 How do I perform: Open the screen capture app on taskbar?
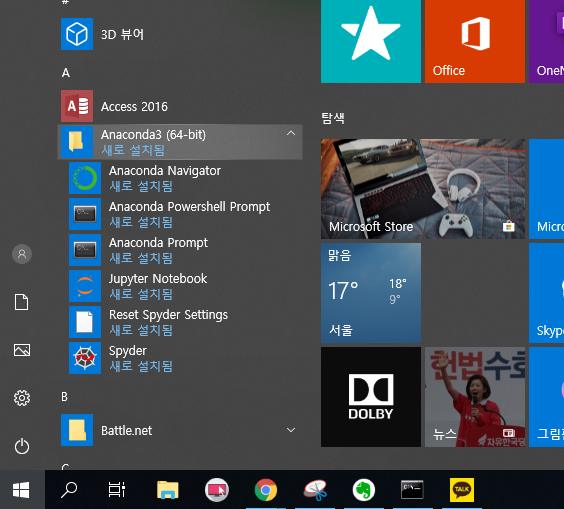(217, 490)
